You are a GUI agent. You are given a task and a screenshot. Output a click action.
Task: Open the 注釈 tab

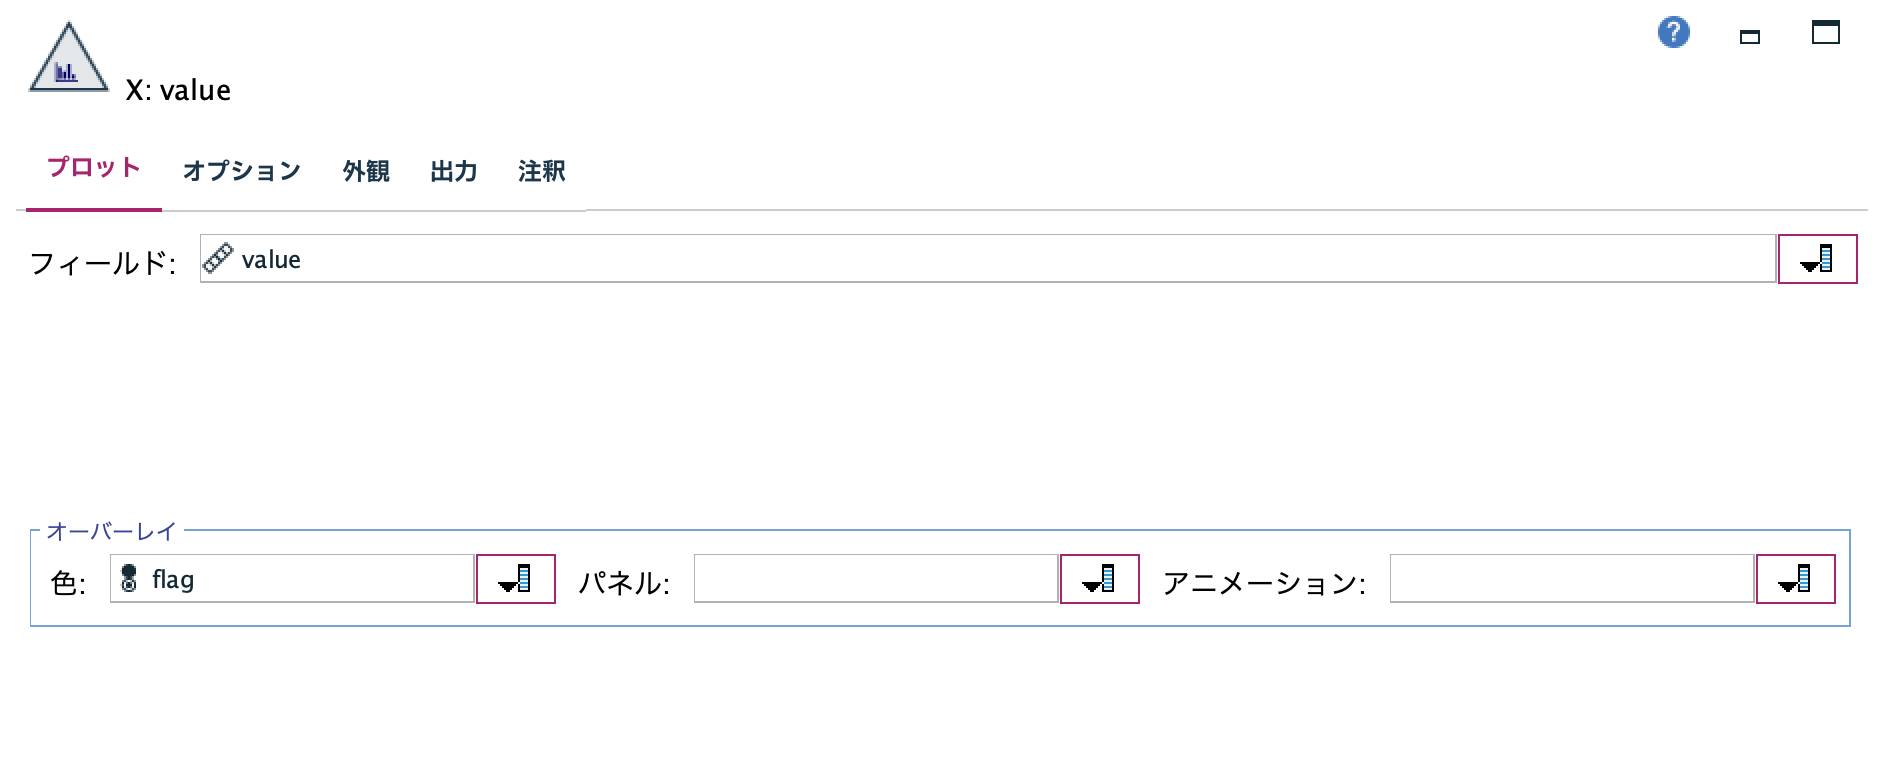click(541, 171)
